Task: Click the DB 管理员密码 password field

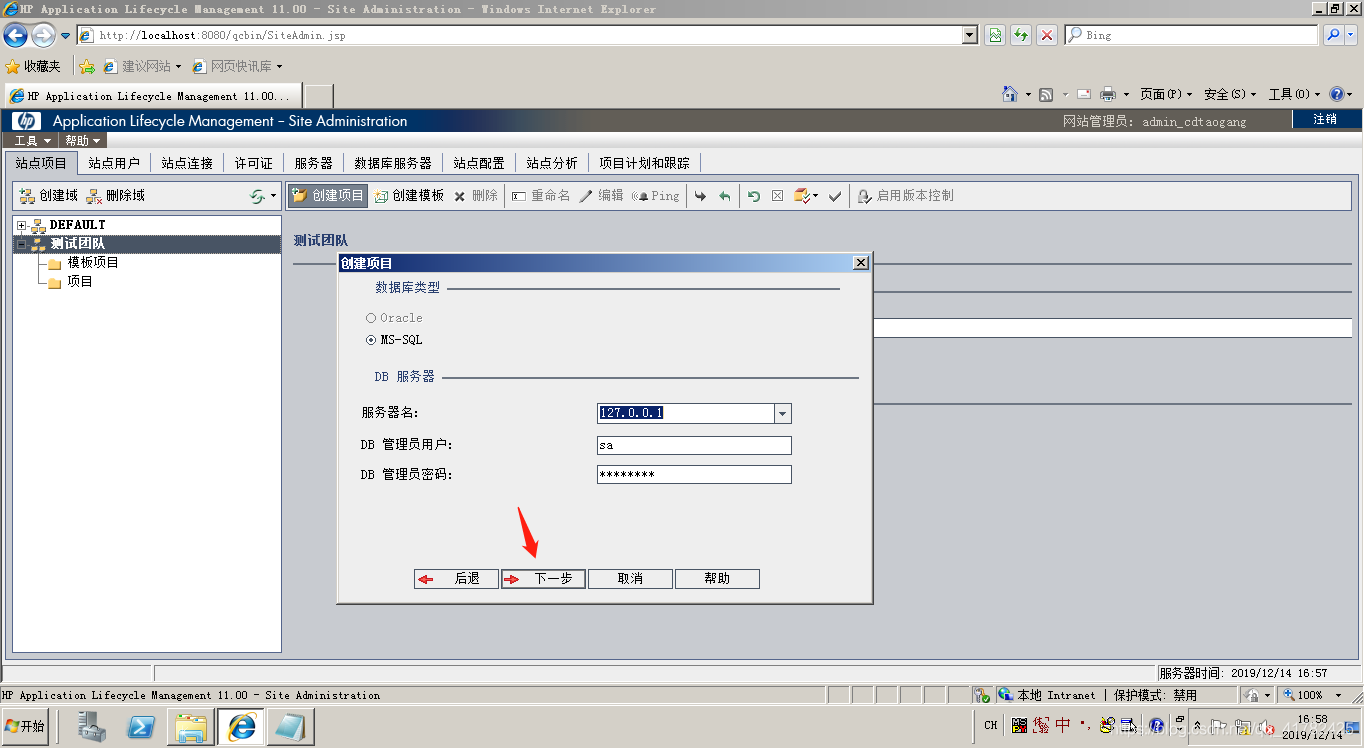Action: (x=694, y=475)
